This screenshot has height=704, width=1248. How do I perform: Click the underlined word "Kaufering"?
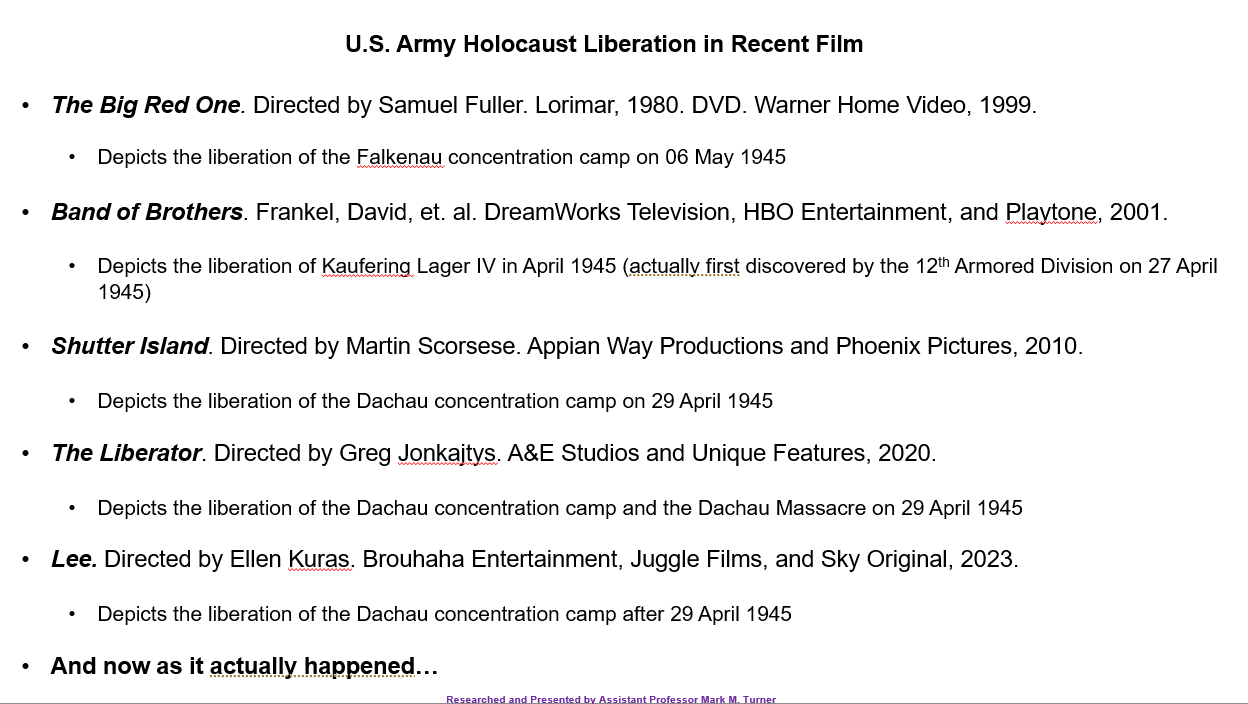pyautogui.click(x=366, y=266)
